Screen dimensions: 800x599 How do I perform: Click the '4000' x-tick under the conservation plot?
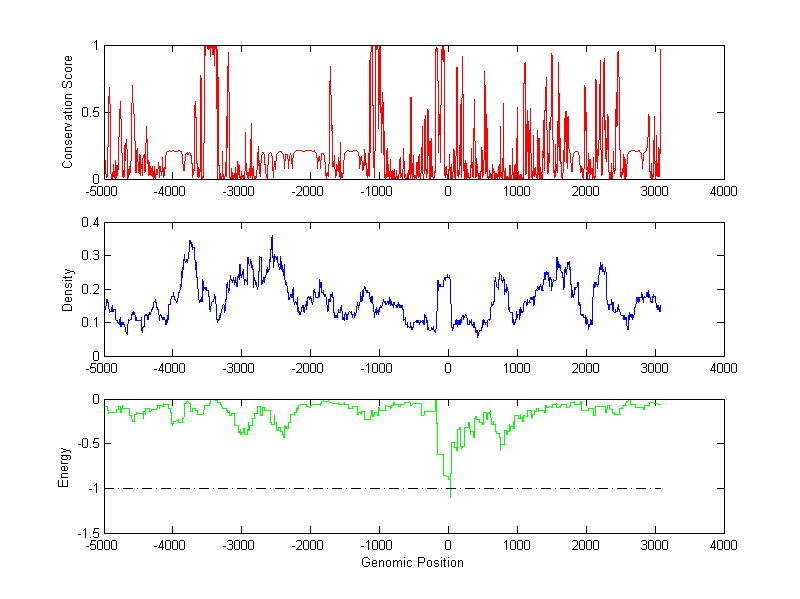point(723,190)
